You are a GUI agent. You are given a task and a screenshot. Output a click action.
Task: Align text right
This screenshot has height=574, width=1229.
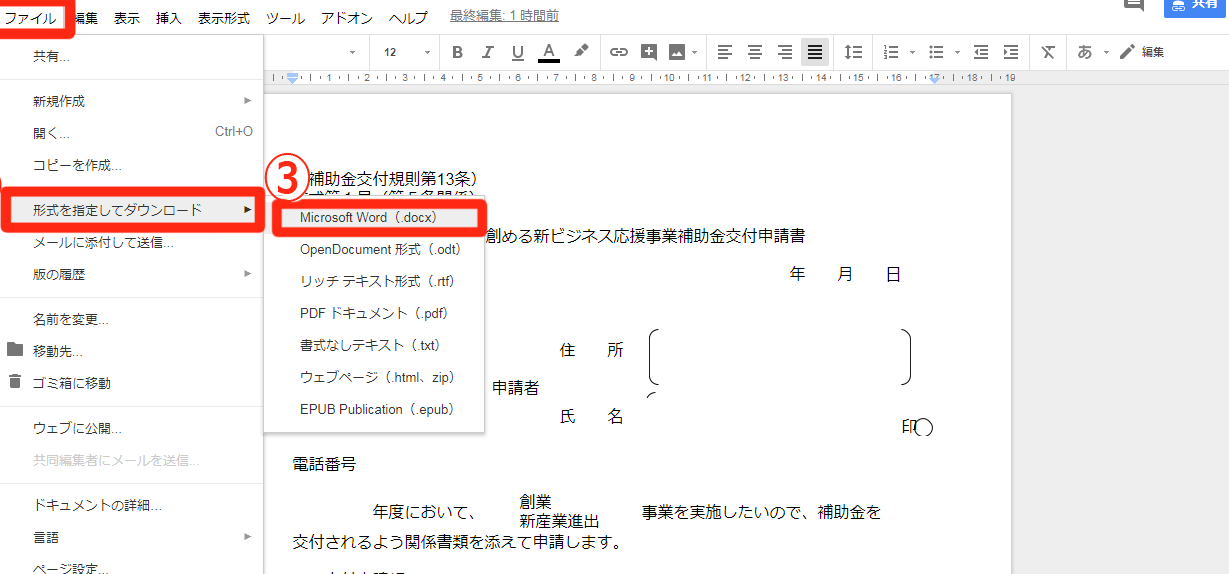coord(785,52)
